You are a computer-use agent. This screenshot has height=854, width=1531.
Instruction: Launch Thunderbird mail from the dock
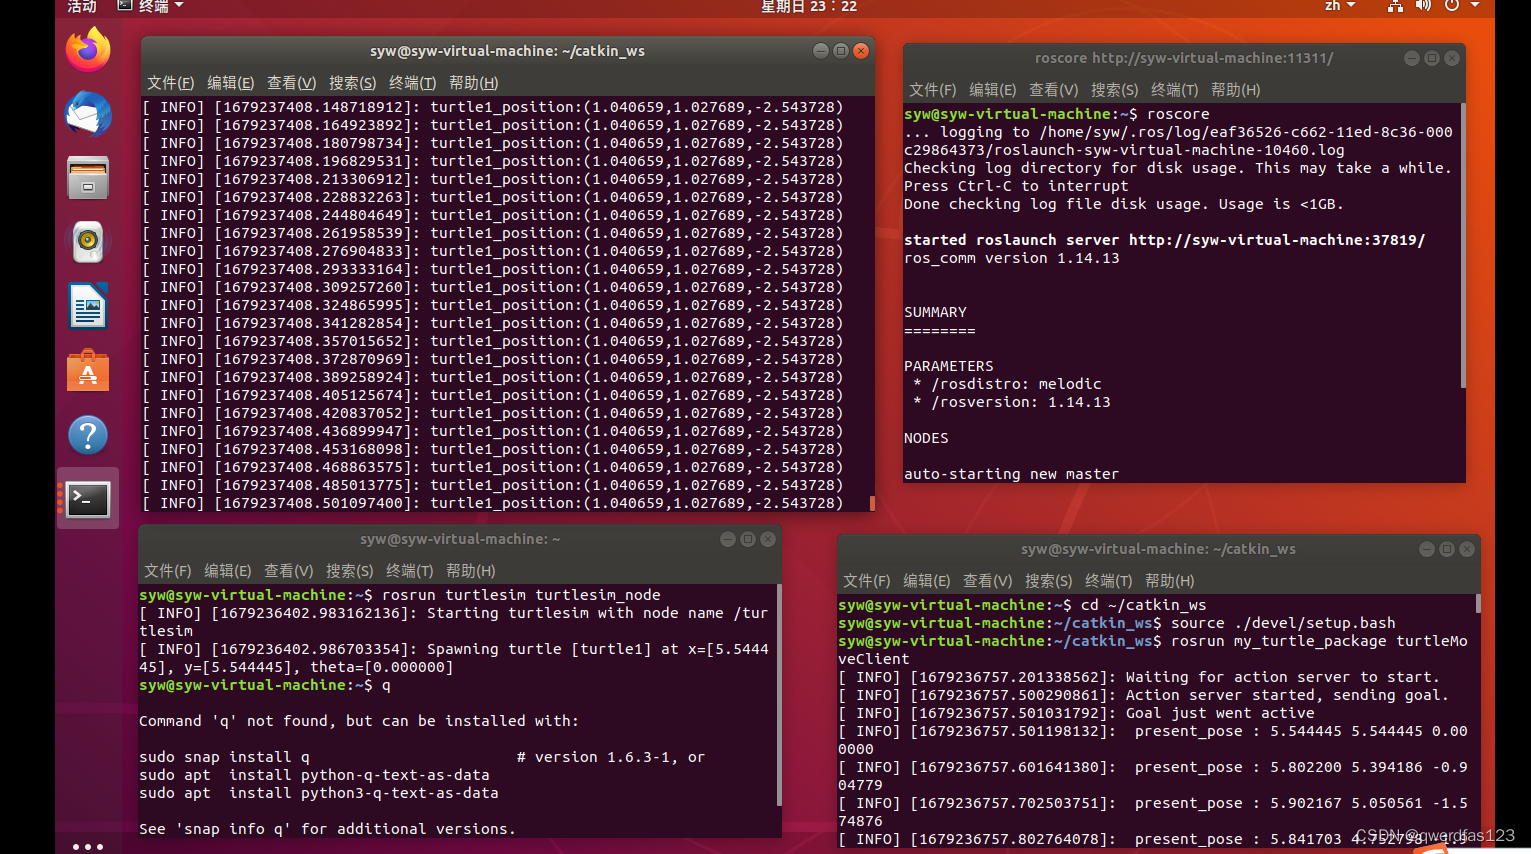[x=88, y=114]
